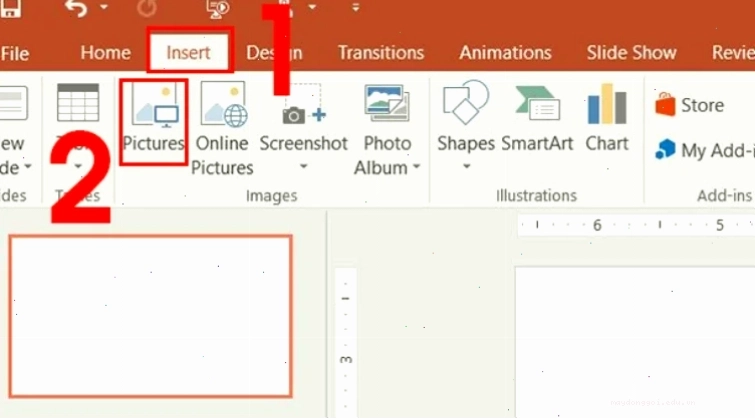Click the vertical ruler at mark 3
Screen dimensions: 755x419
[x=346, y=359]
